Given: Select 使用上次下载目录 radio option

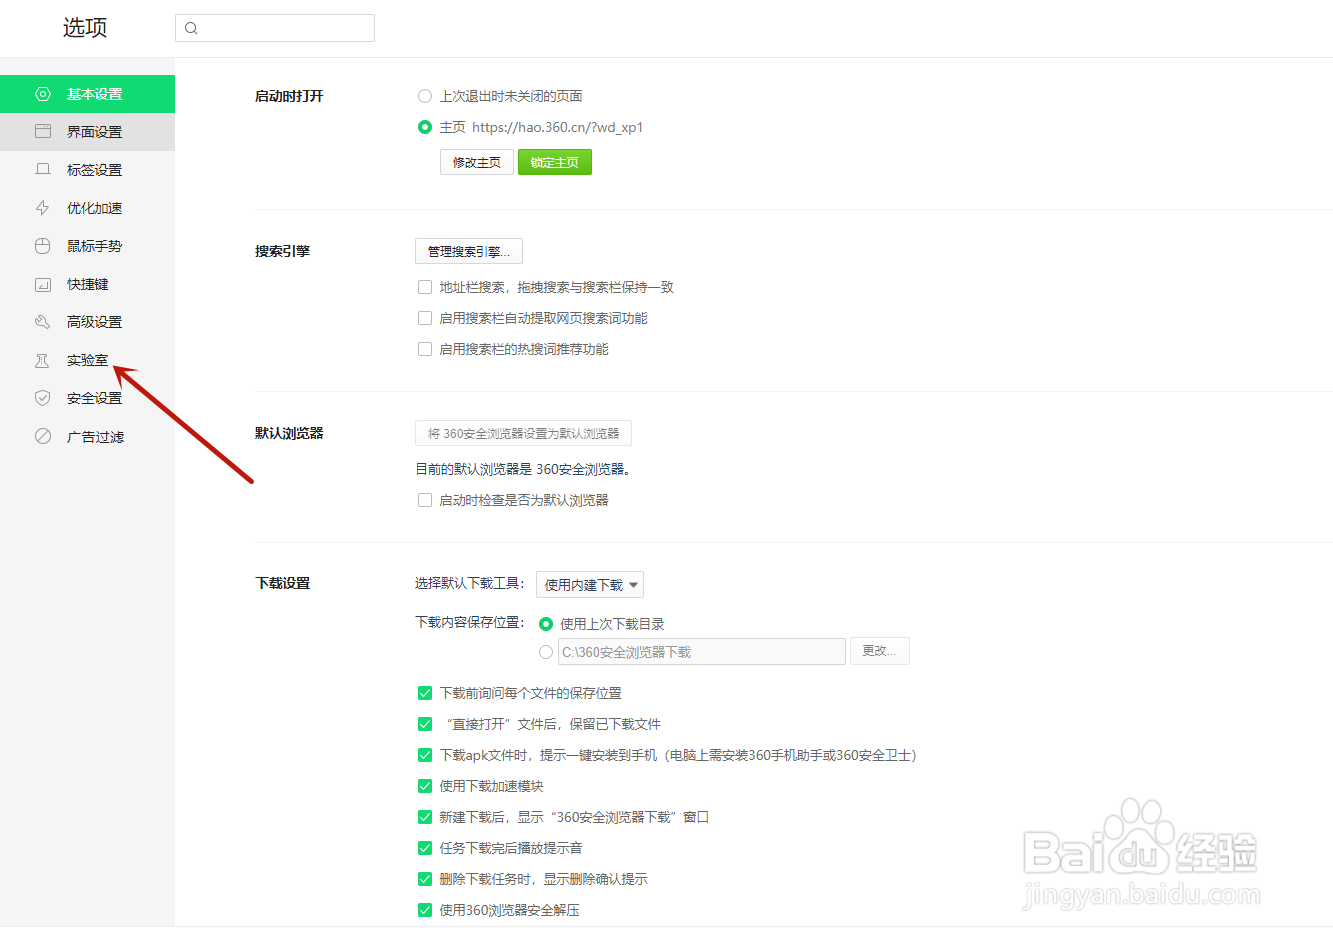Looking at the screenshot, I should click(x=546, y=624).
